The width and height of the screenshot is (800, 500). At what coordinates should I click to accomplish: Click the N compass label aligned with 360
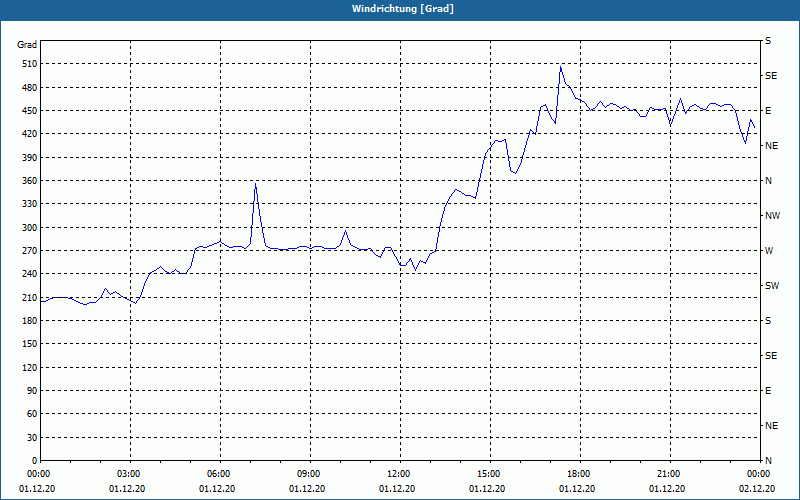pos(768,181)
